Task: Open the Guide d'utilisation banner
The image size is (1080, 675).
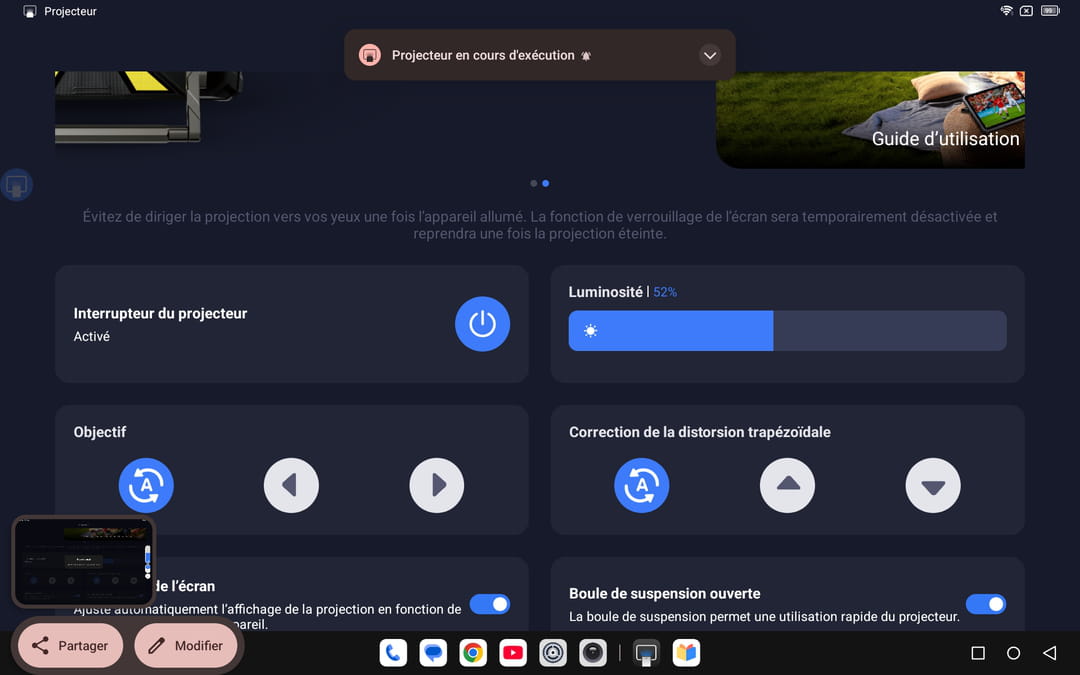Action: (870, 120)
